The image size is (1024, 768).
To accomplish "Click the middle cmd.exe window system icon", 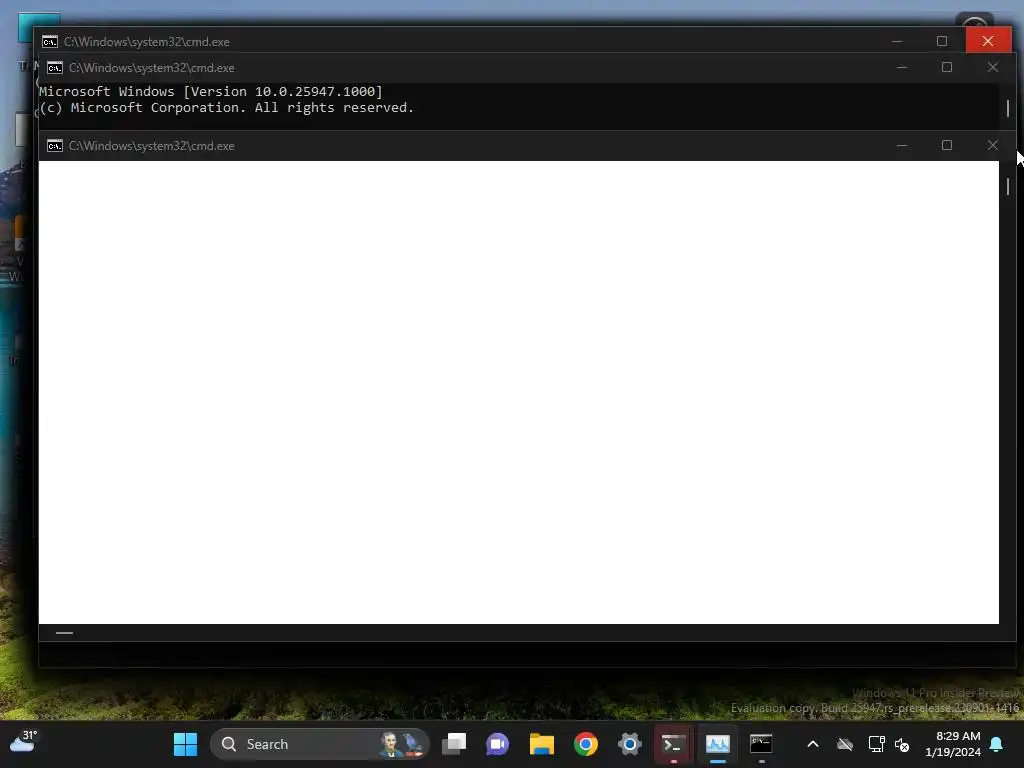I will point(55,68).
